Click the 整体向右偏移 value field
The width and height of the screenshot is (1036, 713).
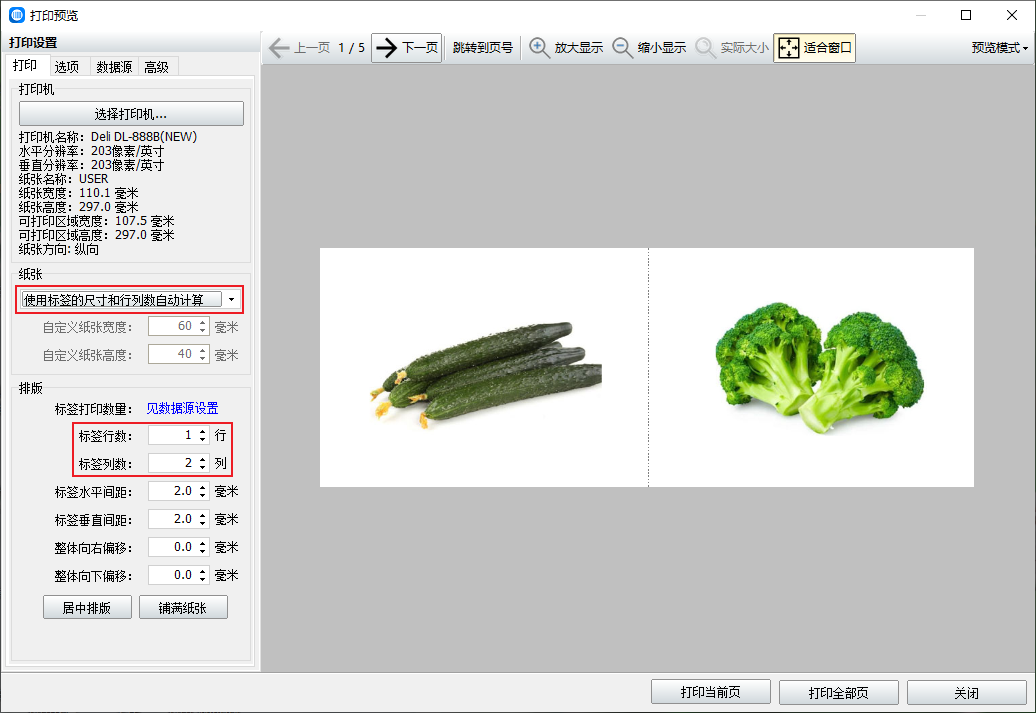(172, 547)
